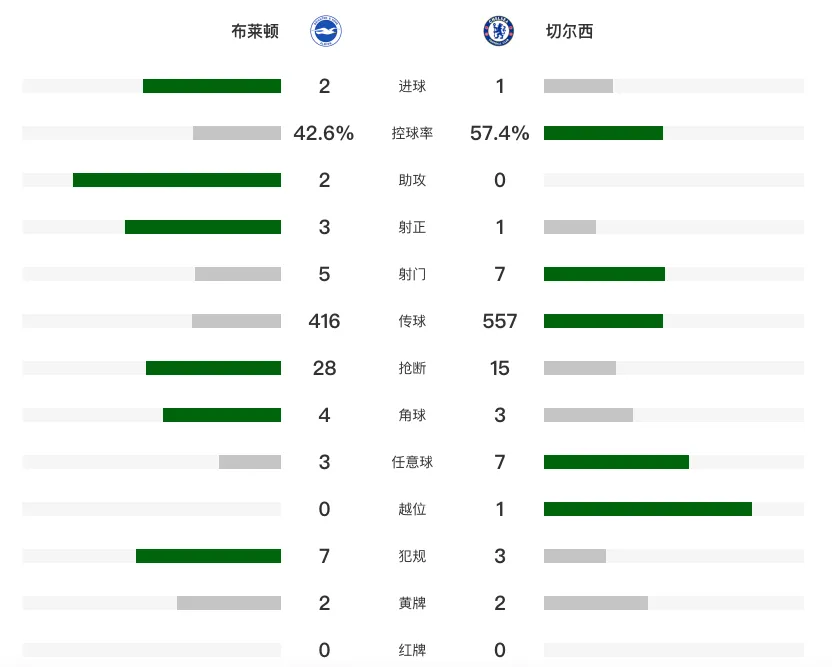
Task: Click Brighton's green 助攻 bar
Action: pyautogui.click(x=177, y=180)
